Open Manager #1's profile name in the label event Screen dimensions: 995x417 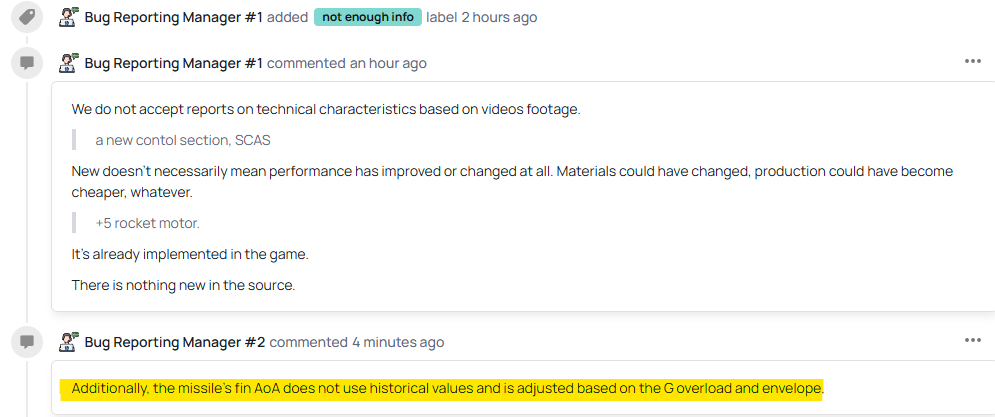coord(173,17)
